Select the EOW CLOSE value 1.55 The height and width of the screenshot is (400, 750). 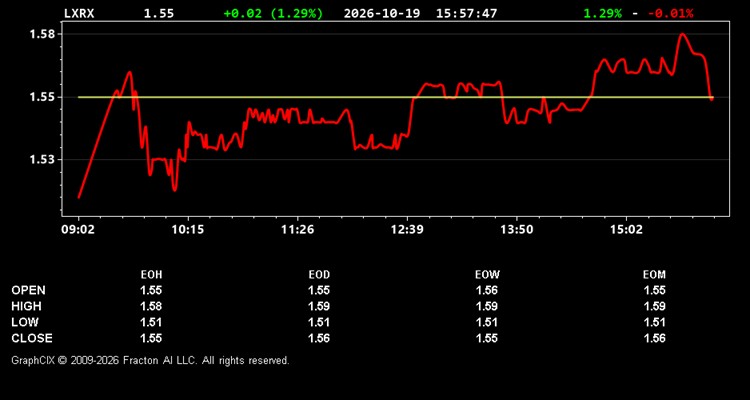click(x=487, y=338)
